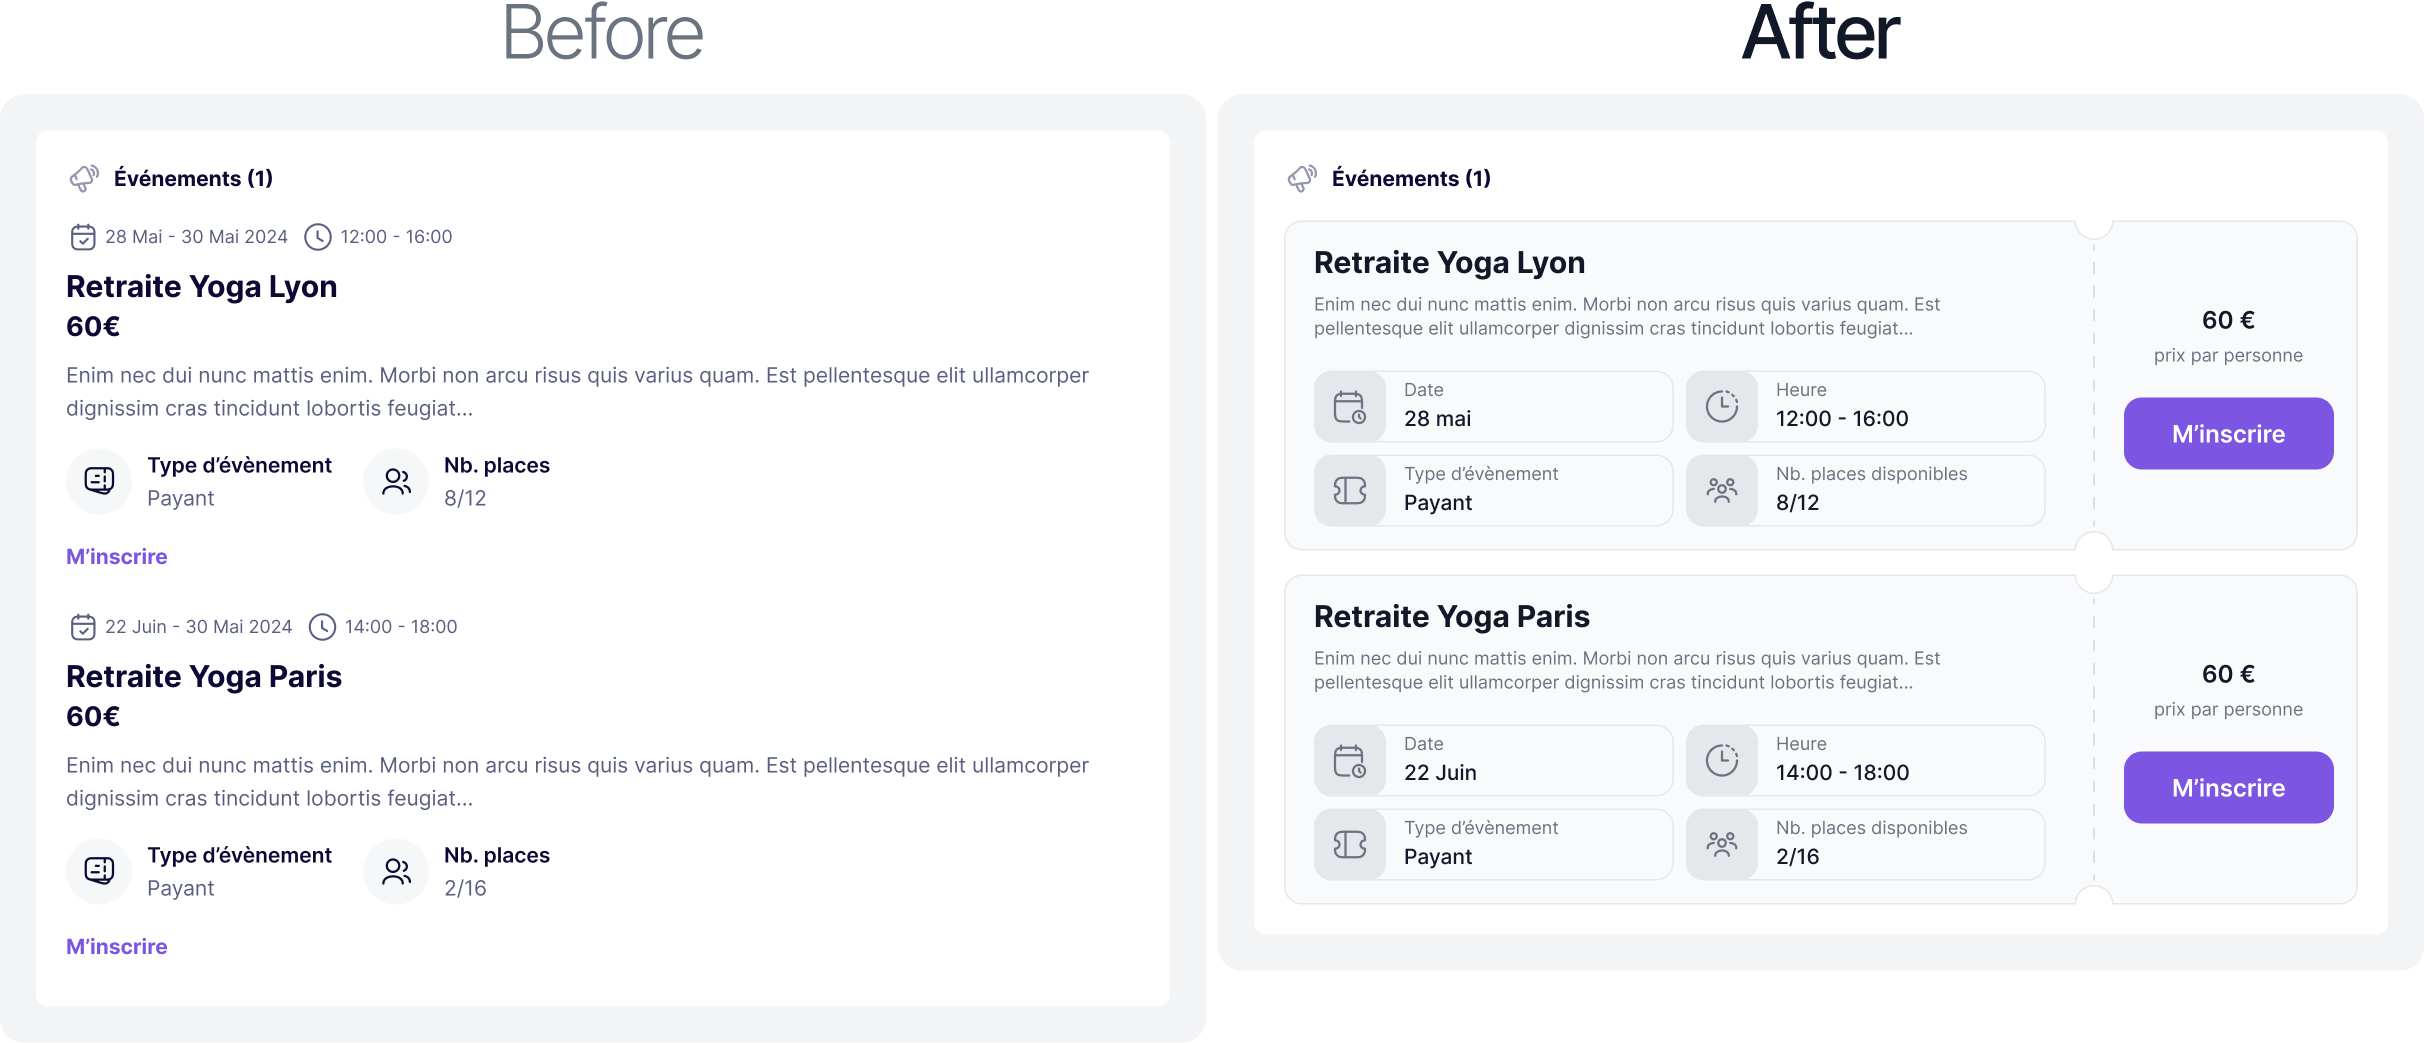Click the megaphone icon under the After heading

1302,178
